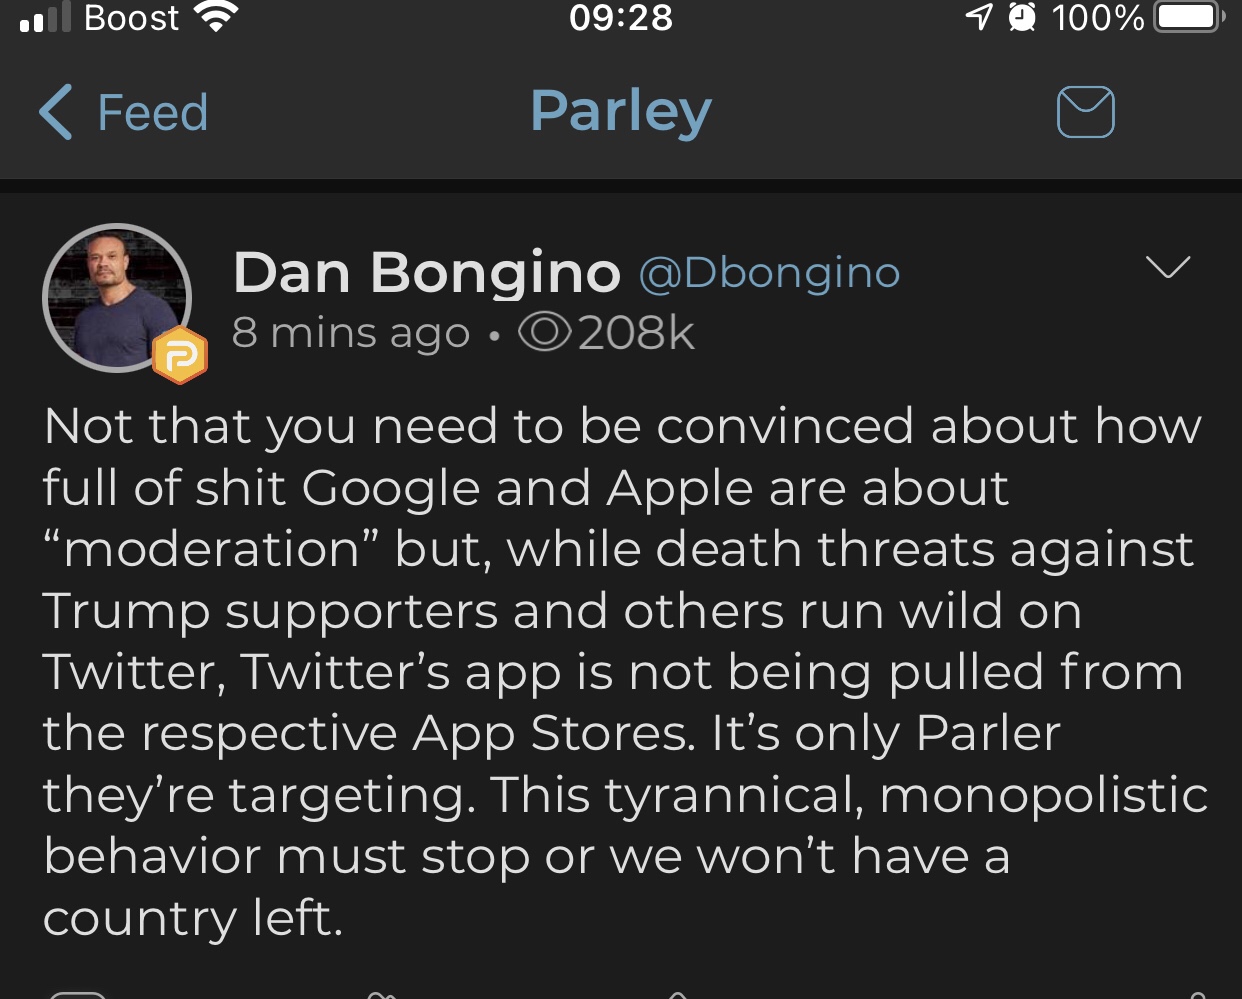This screenshot has height=999, width=1242.
Task: Click the eye impressions icon
Action: 545,333
